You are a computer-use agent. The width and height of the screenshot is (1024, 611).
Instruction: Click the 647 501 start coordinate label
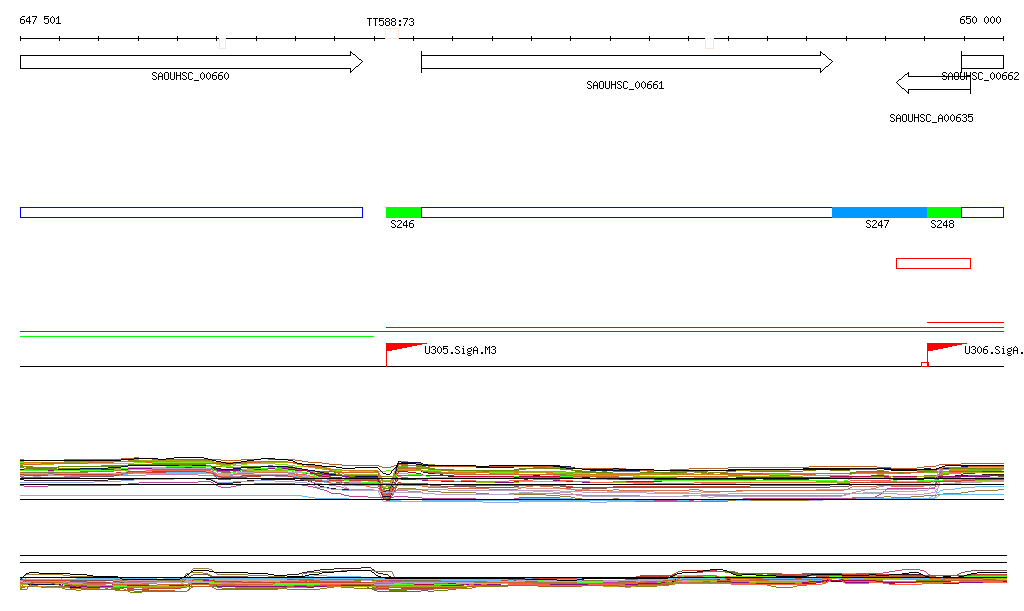(40, 20)
